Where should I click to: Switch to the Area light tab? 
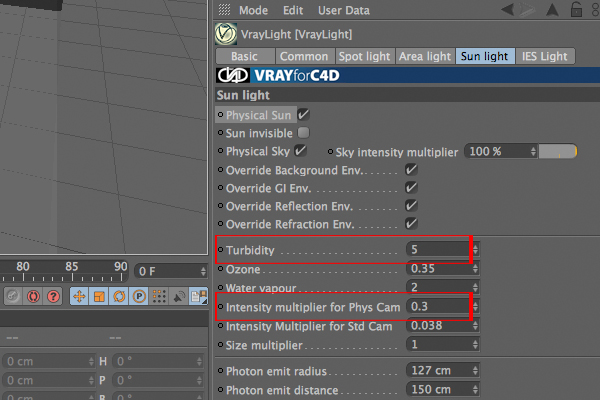(x=425, y=56)
